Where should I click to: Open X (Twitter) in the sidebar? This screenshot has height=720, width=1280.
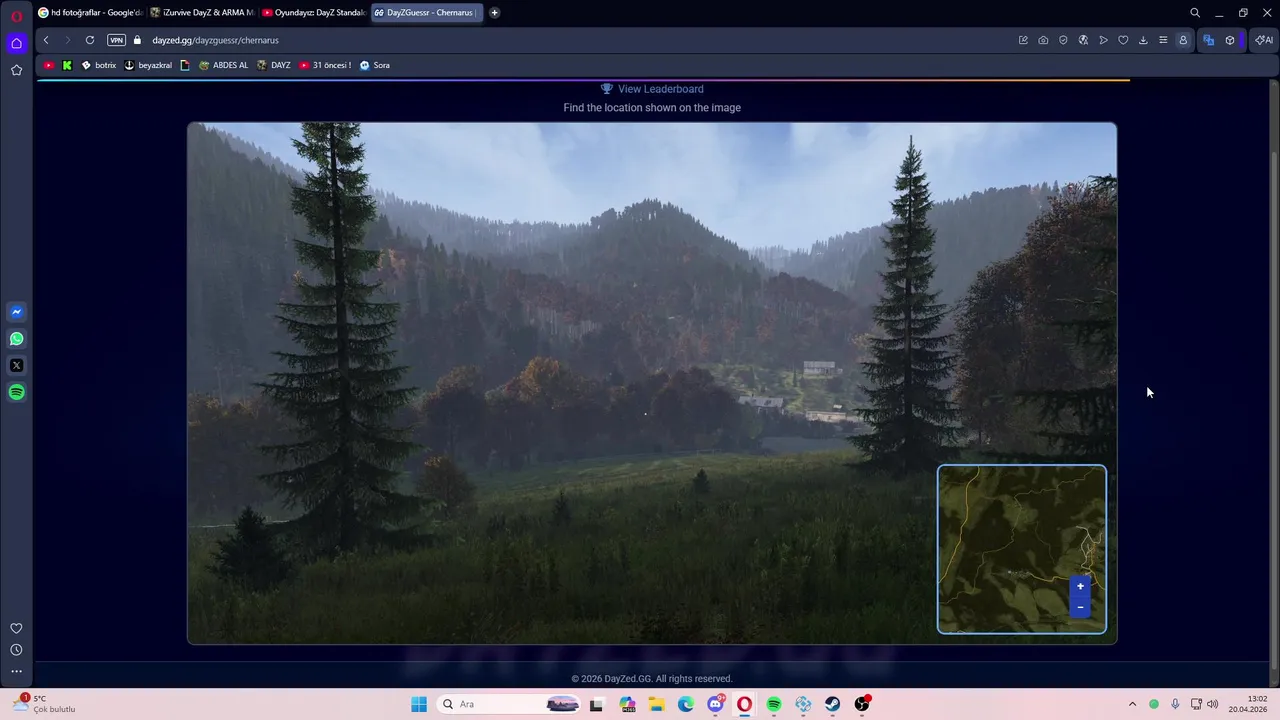pos(16,366)
